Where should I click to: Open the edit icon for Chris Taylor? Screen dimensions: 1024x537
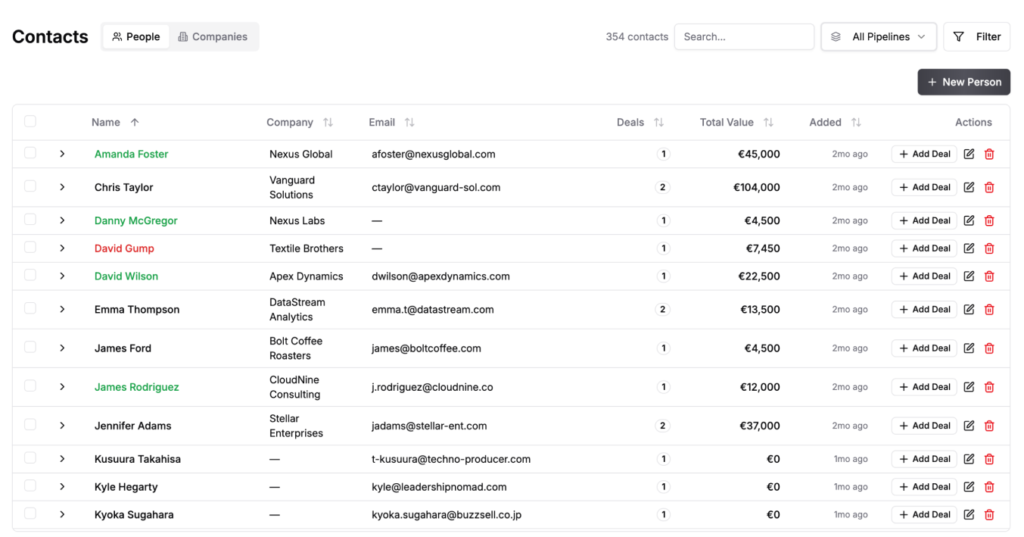pos(969,187)
